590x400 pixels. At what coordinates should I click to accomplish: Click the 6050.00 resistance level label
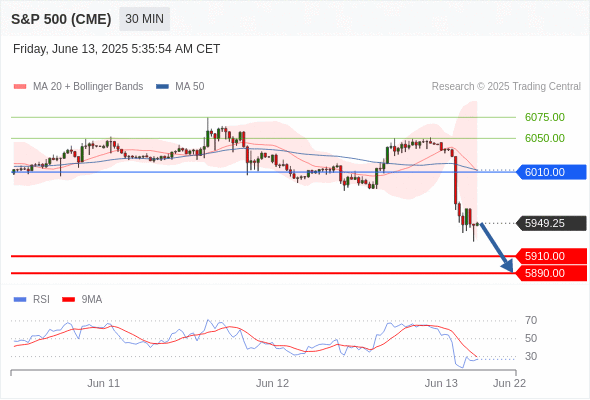(x=544, y=138)
